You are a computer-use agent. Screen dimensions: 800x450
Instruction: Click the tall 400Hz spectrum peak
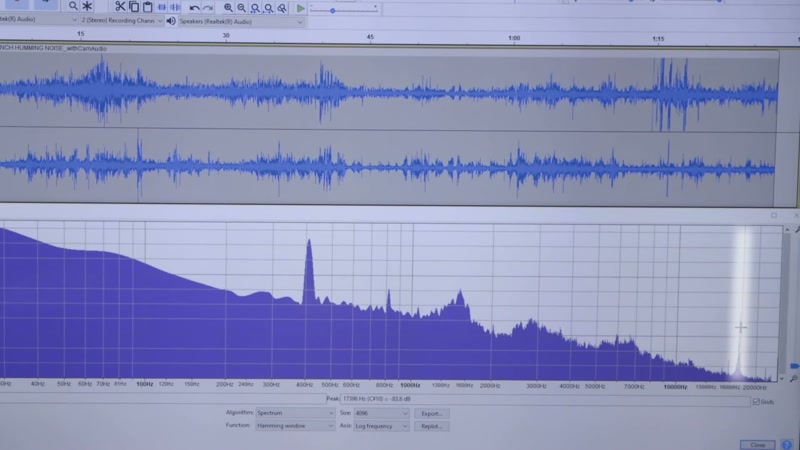point(309,270)
